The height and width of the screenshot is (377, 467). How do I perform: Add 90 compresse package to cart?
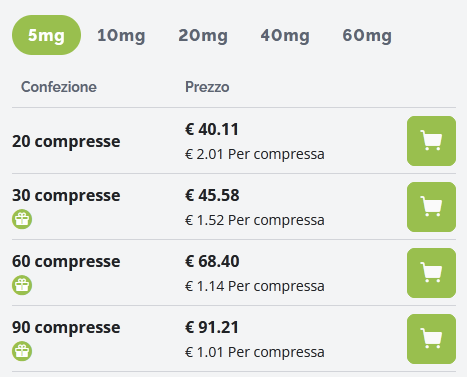(431, 339)
